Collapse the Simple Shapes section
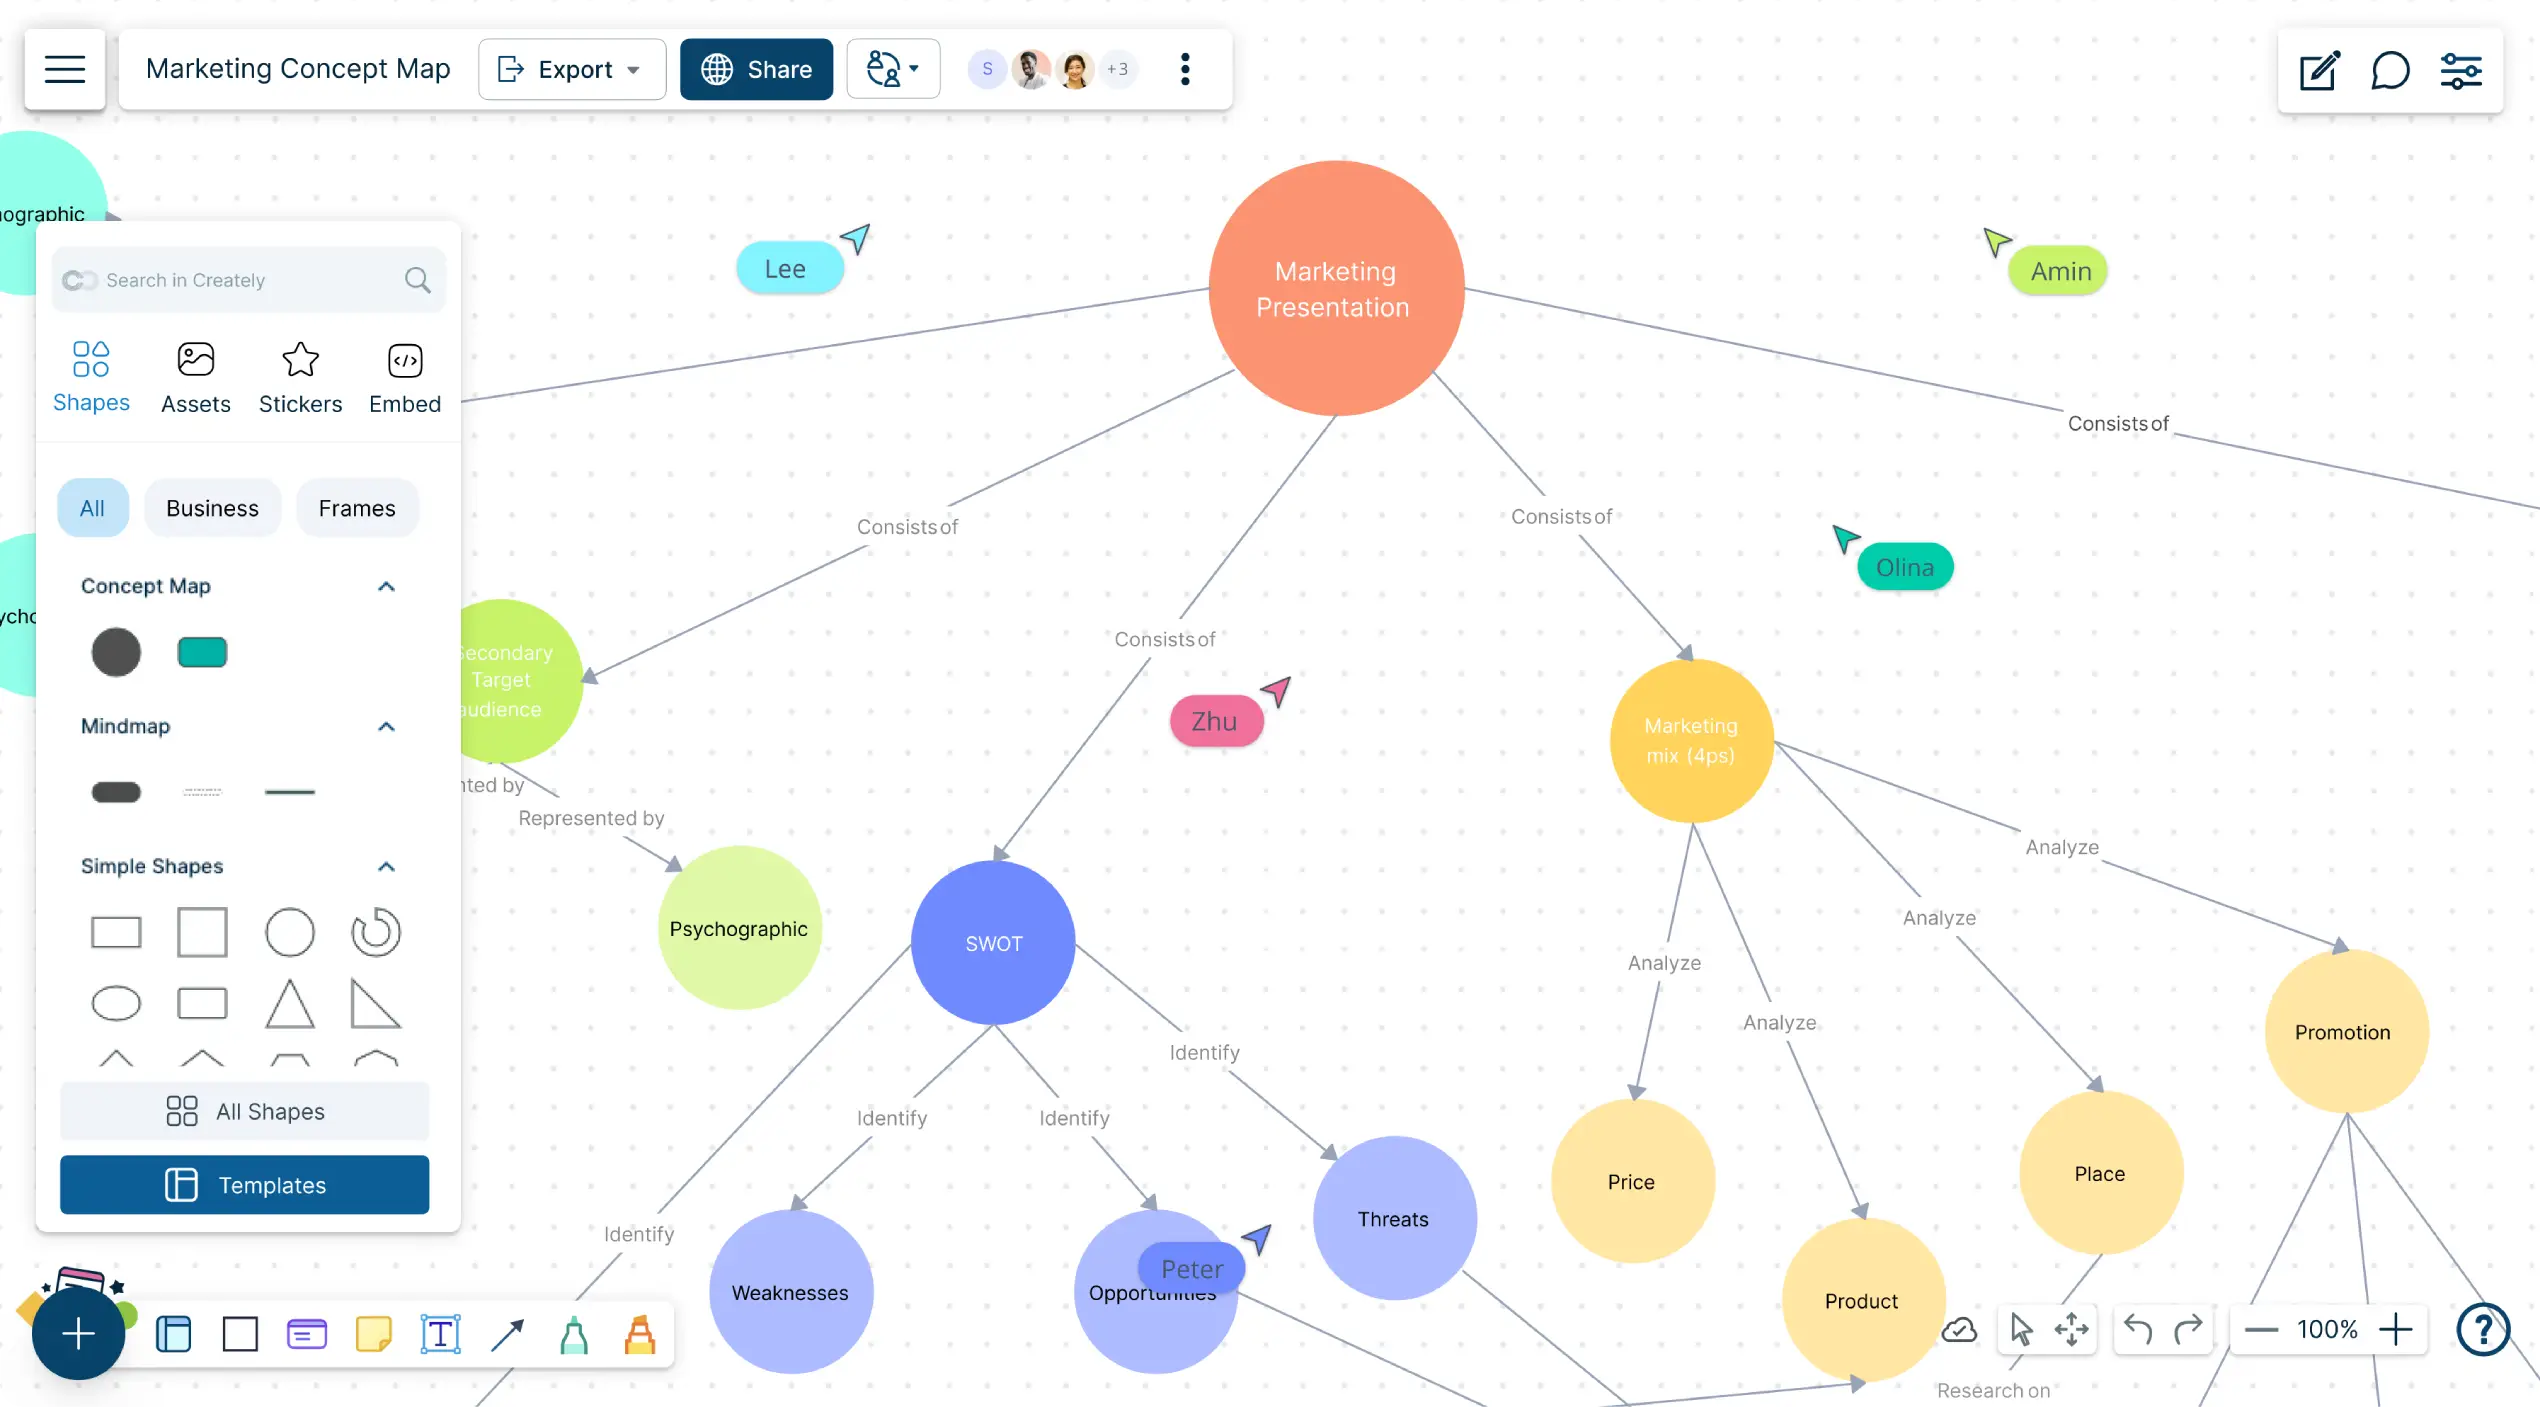Viewport: 2540px width, 1407px height. [386, 866]
